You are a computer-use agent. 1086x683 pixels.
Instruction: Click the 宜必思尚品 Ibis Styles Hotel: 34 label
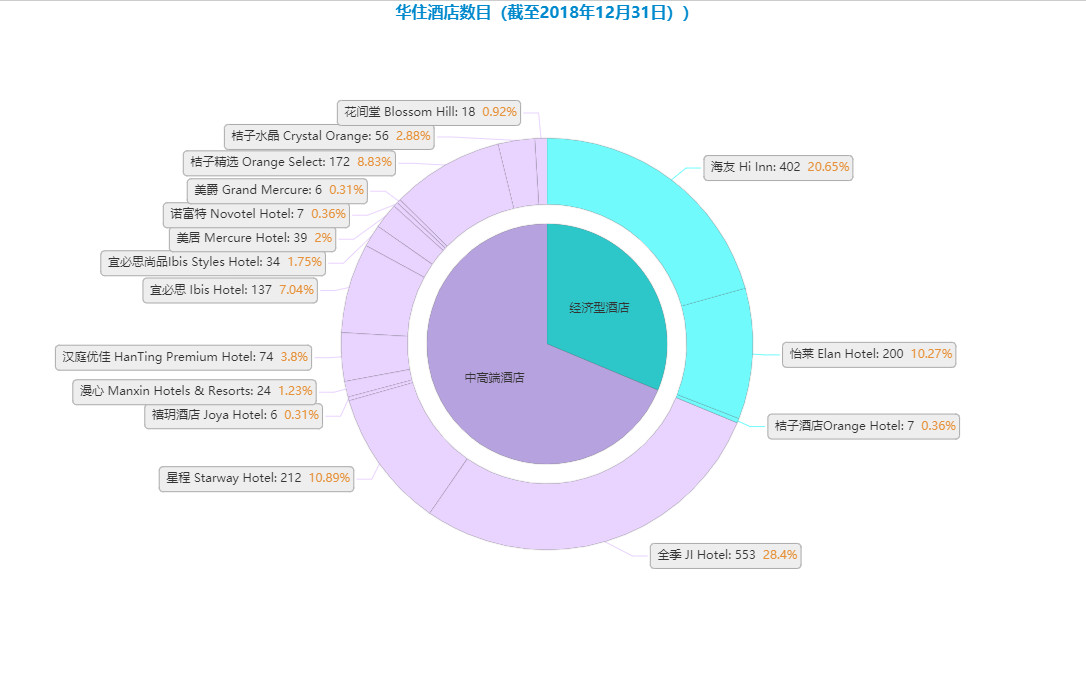pos(213,263)
